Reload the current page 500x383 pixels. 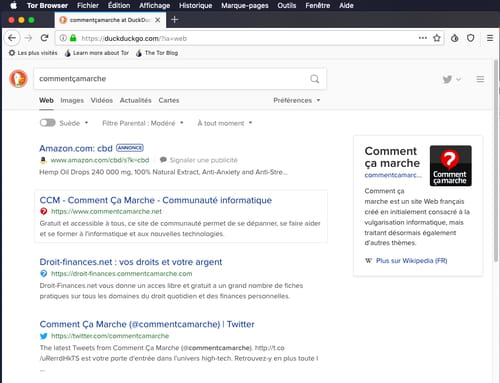[x=44, y=38]
